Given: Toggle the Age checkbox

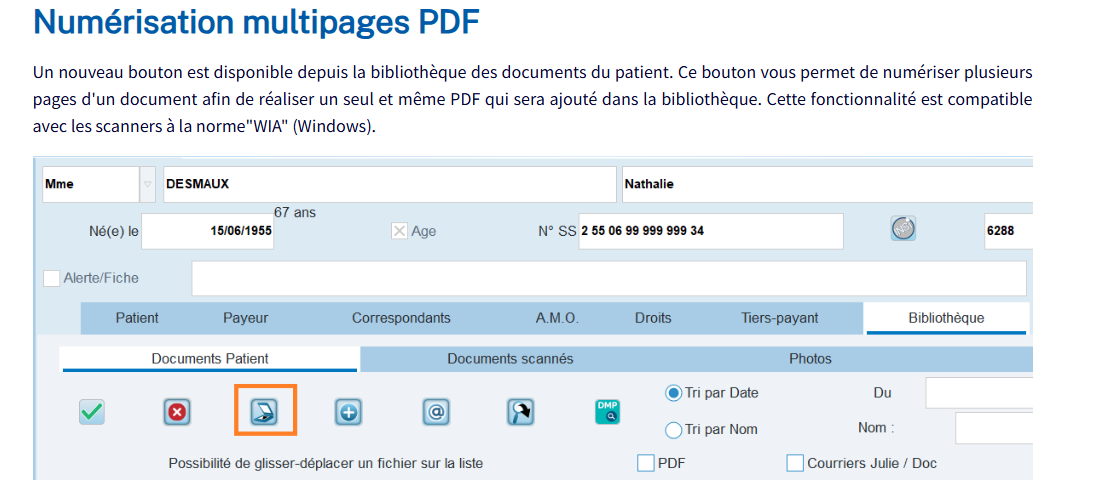Looking at the screenshot, I should 399,231.
